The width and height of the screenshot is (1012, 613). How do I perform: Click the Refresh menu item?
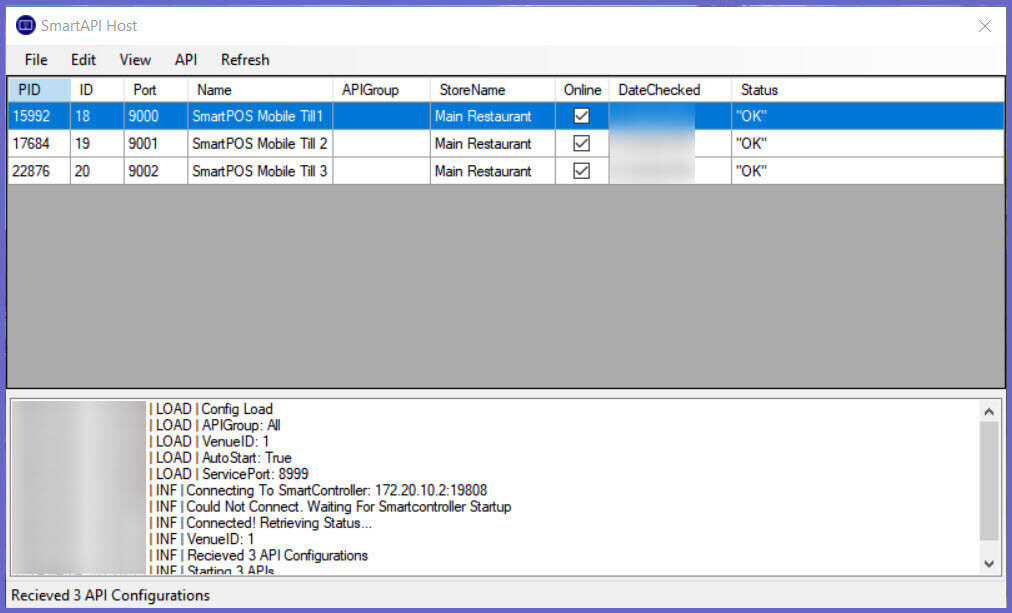tap(245, 60)
